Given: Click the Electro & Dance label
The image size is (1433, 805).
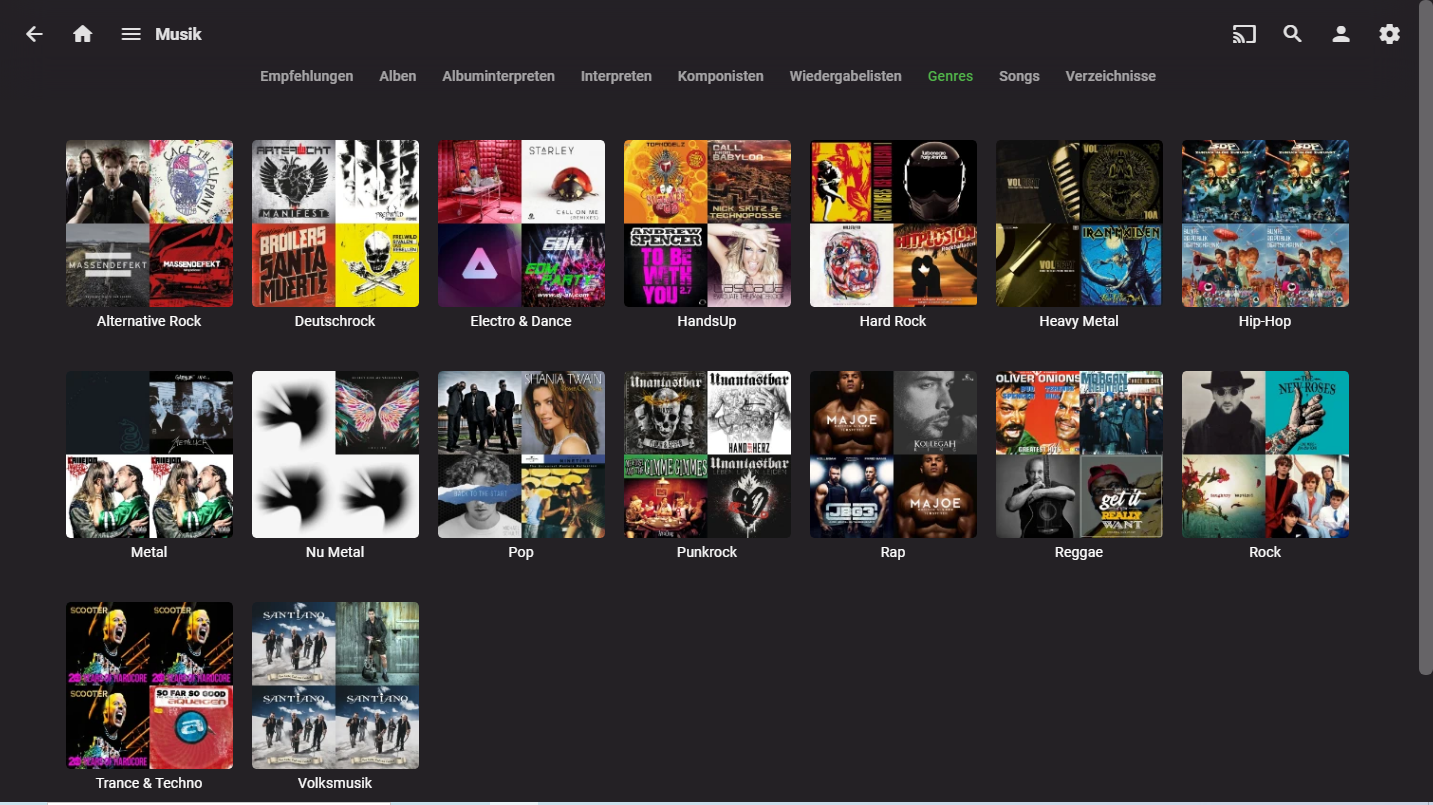Looking at the screenshot, I should coord(521,321).
